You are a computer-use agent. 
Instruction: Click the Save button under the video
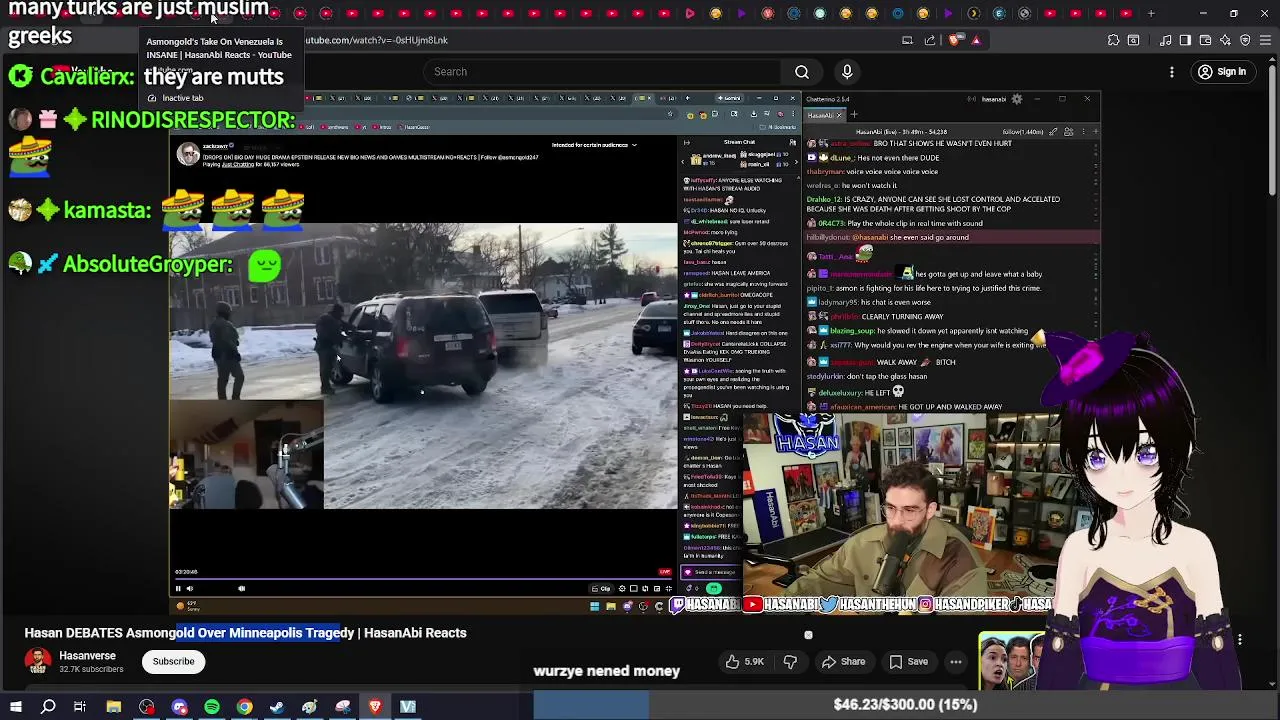pyautogui.click(x=908, y=661)
